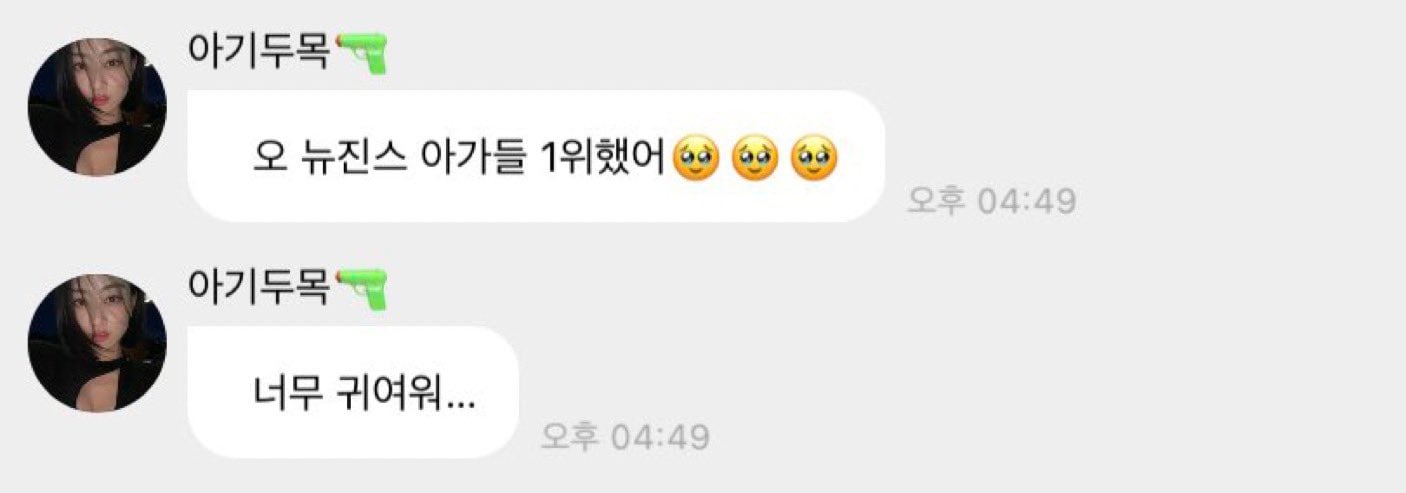The height and width of the screenshot is (493, 1406).
Task: Click the water gun emoji after the lower 아기두목 name
Action: (x=361, y=288)
